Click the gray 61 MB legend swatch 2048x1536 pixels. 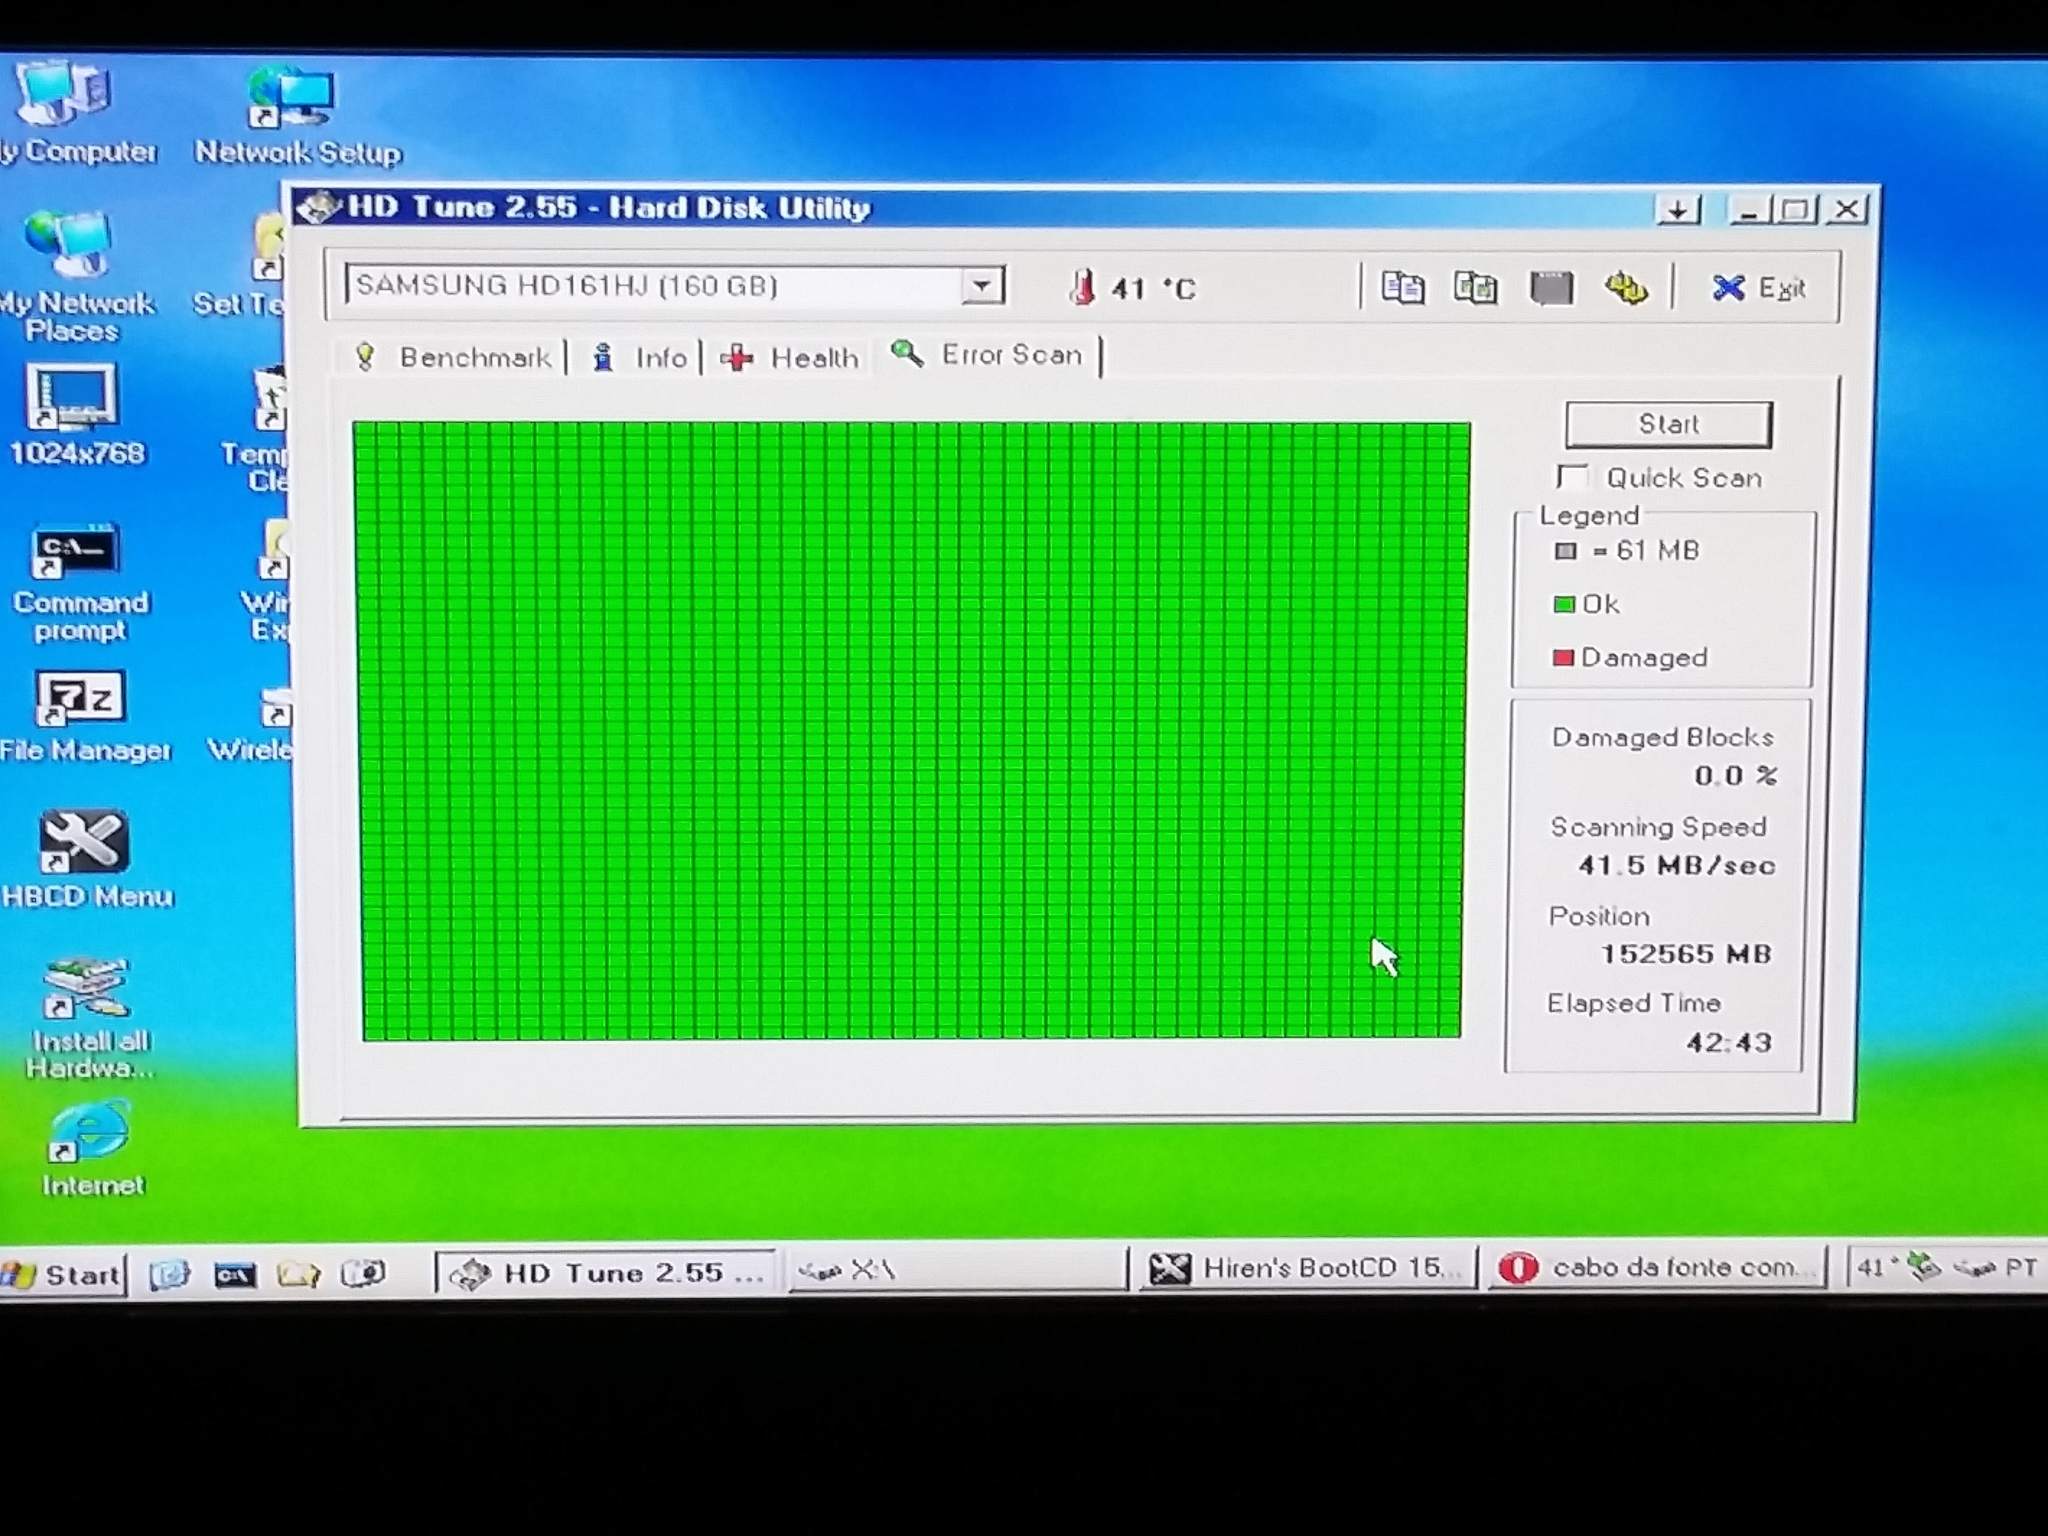click(1565, 551)
